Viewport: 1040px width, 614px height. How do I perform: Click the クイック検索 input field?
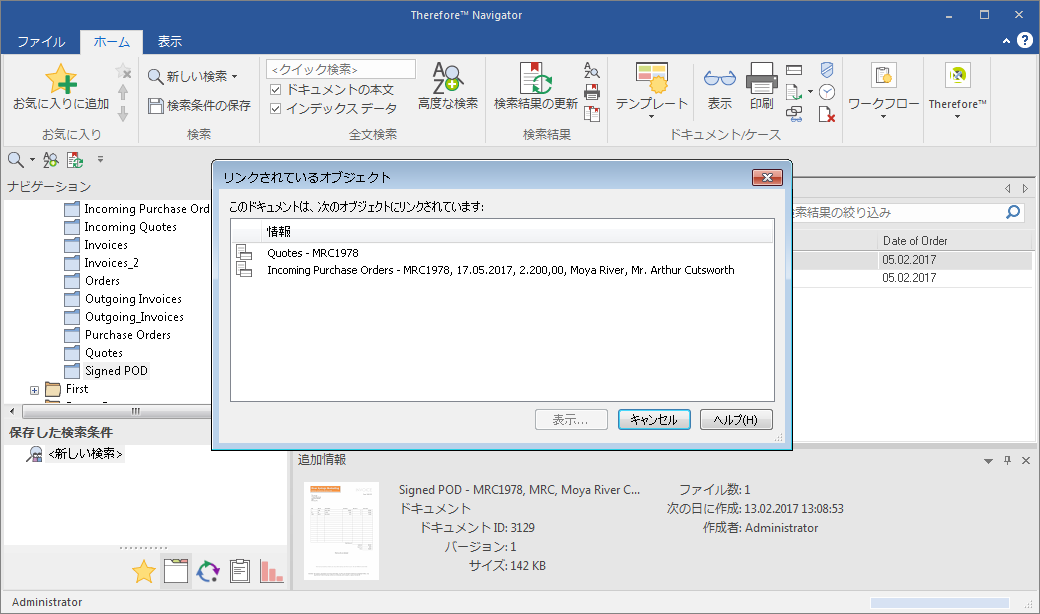341,69
